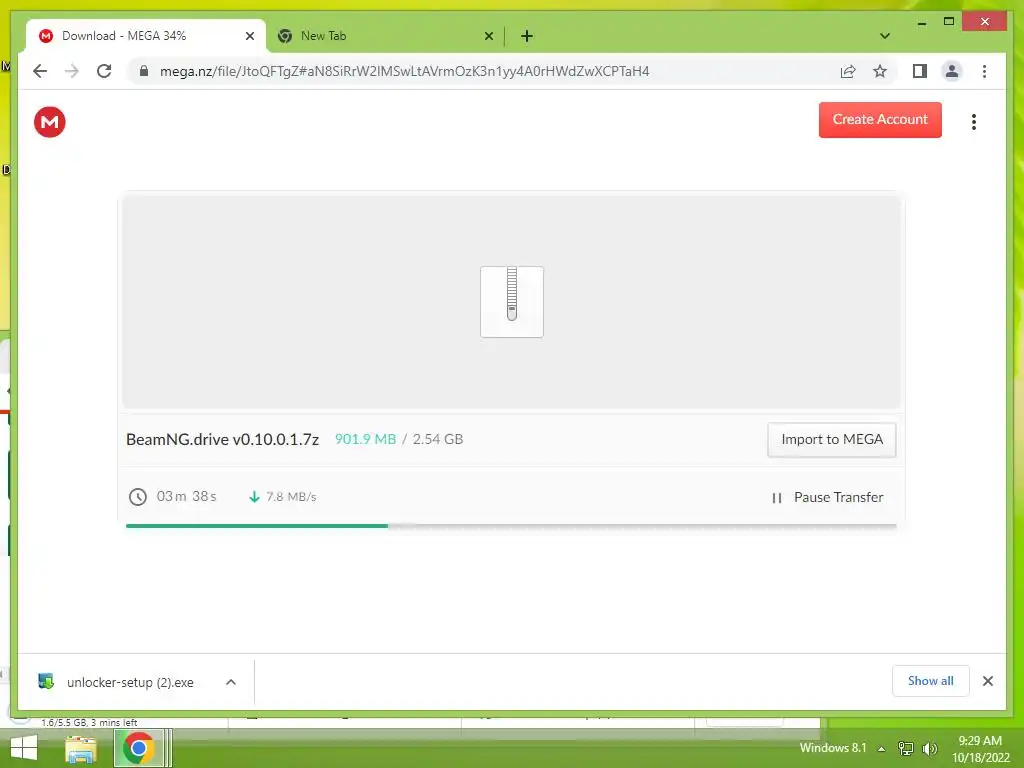The height and width of the screenshot is (768, 1024).
Task: Open the MEGA page options menu
Action: (x=974, y=121)
